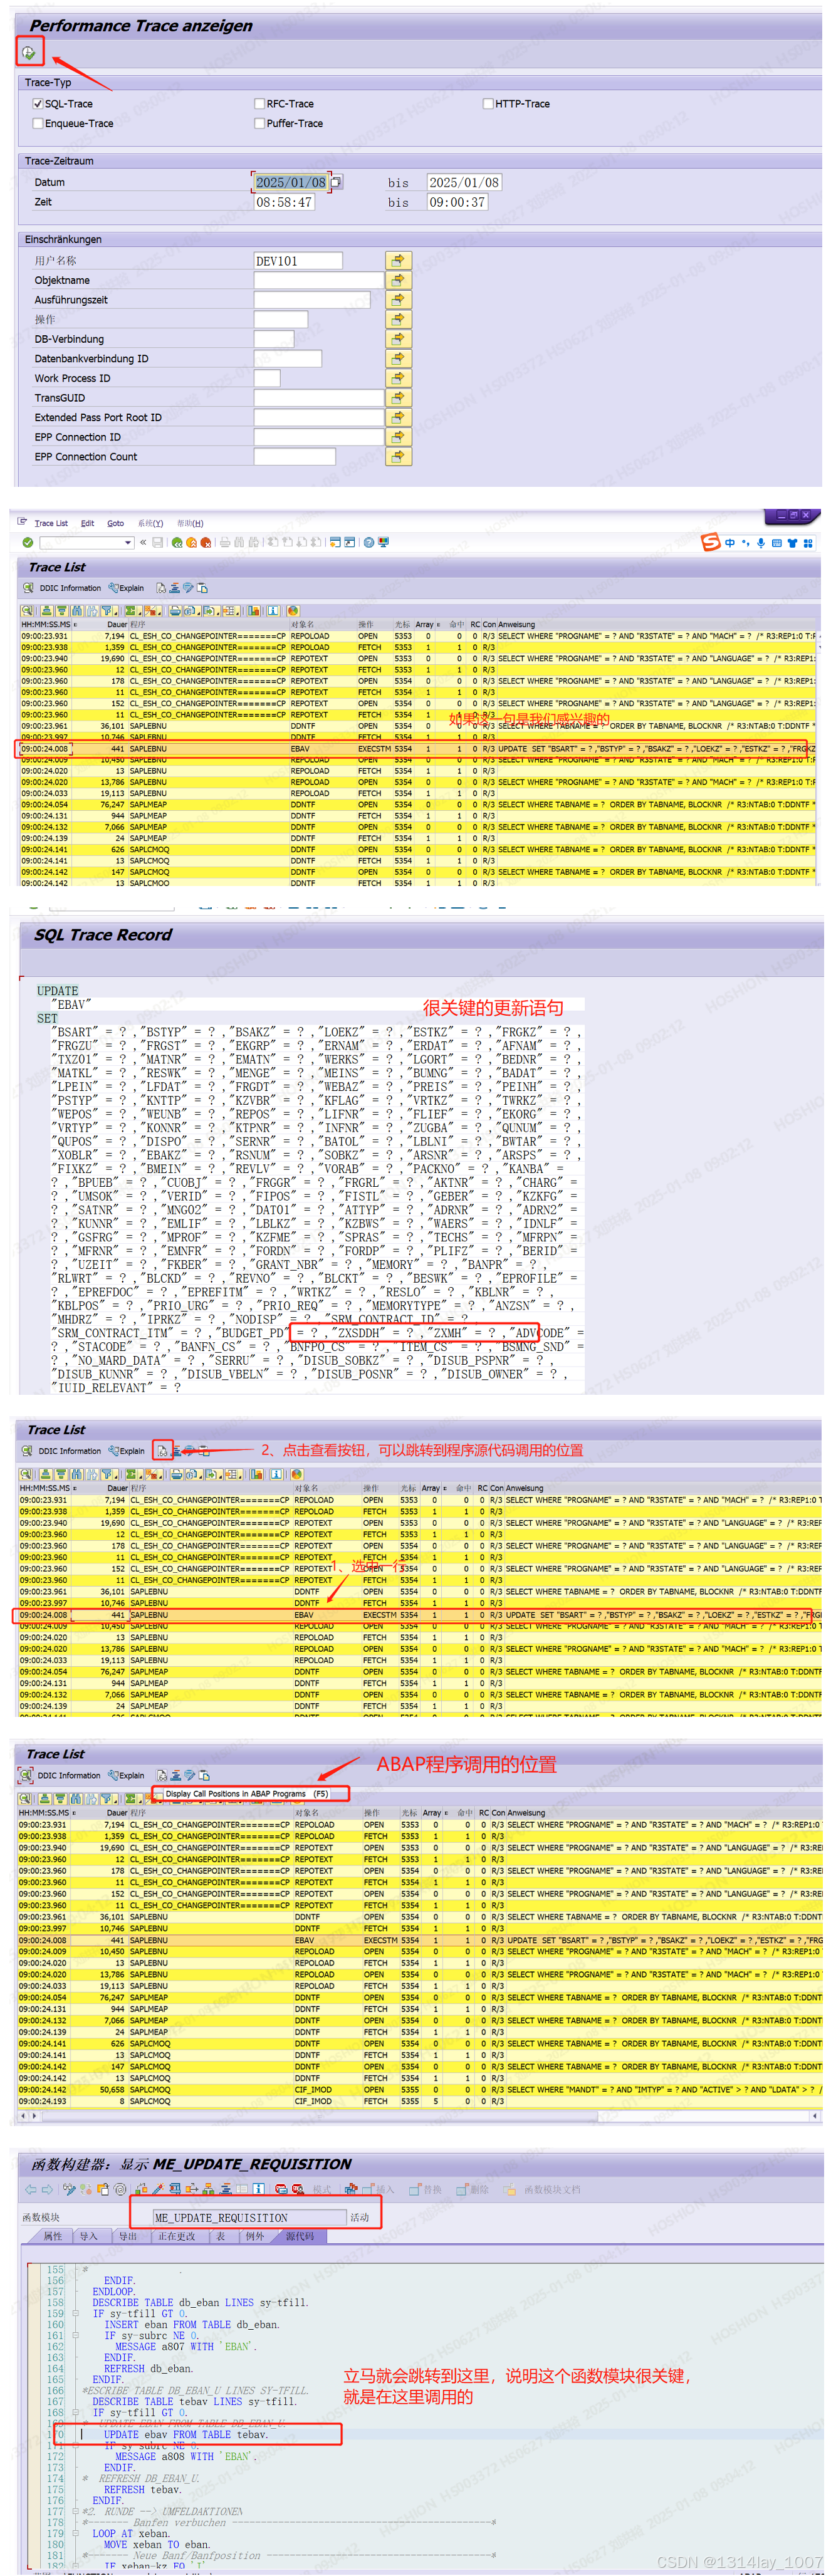Open the date picker next to Datum field
826x2576 pixels.
pos(336,182)
